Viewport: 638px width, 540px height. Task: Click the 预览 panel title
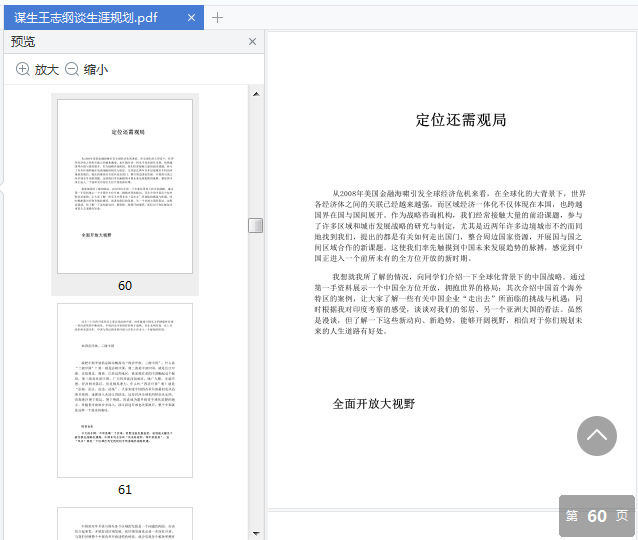click(x=23, y=42)
